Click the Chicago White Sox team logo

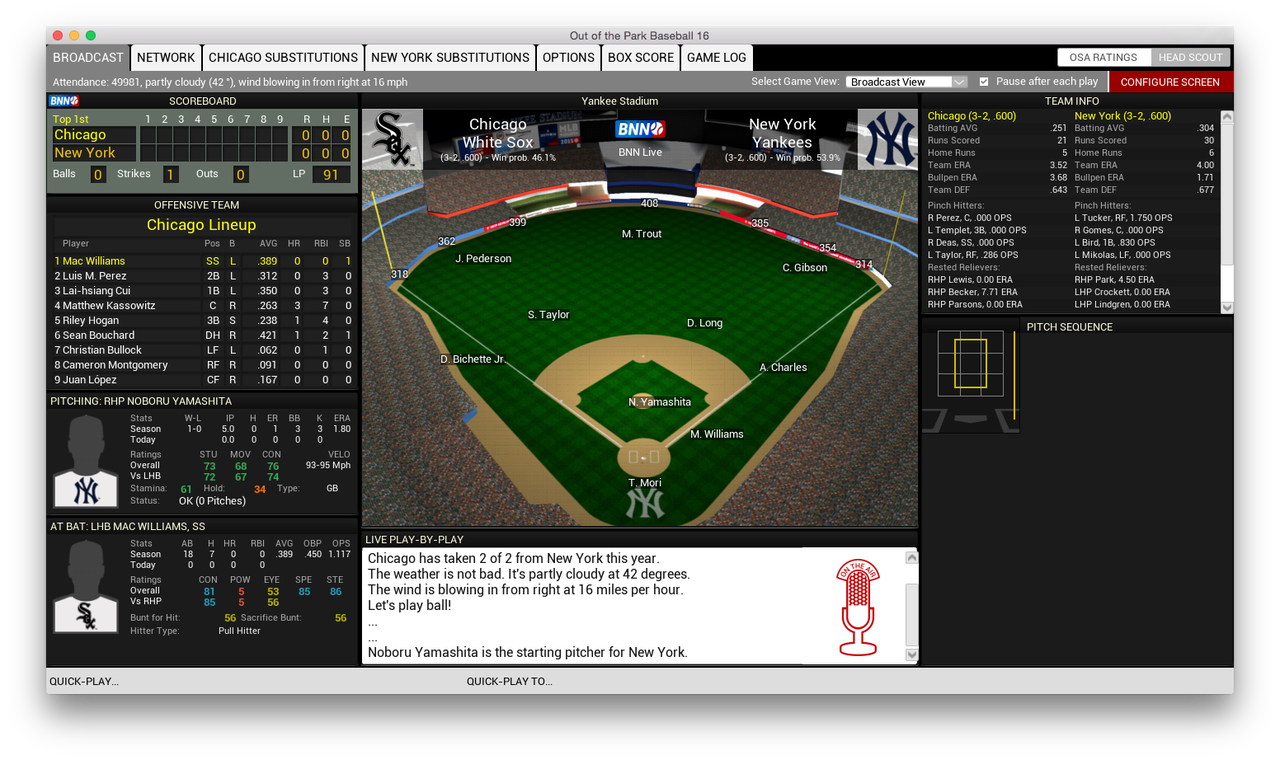pos(392,139)
